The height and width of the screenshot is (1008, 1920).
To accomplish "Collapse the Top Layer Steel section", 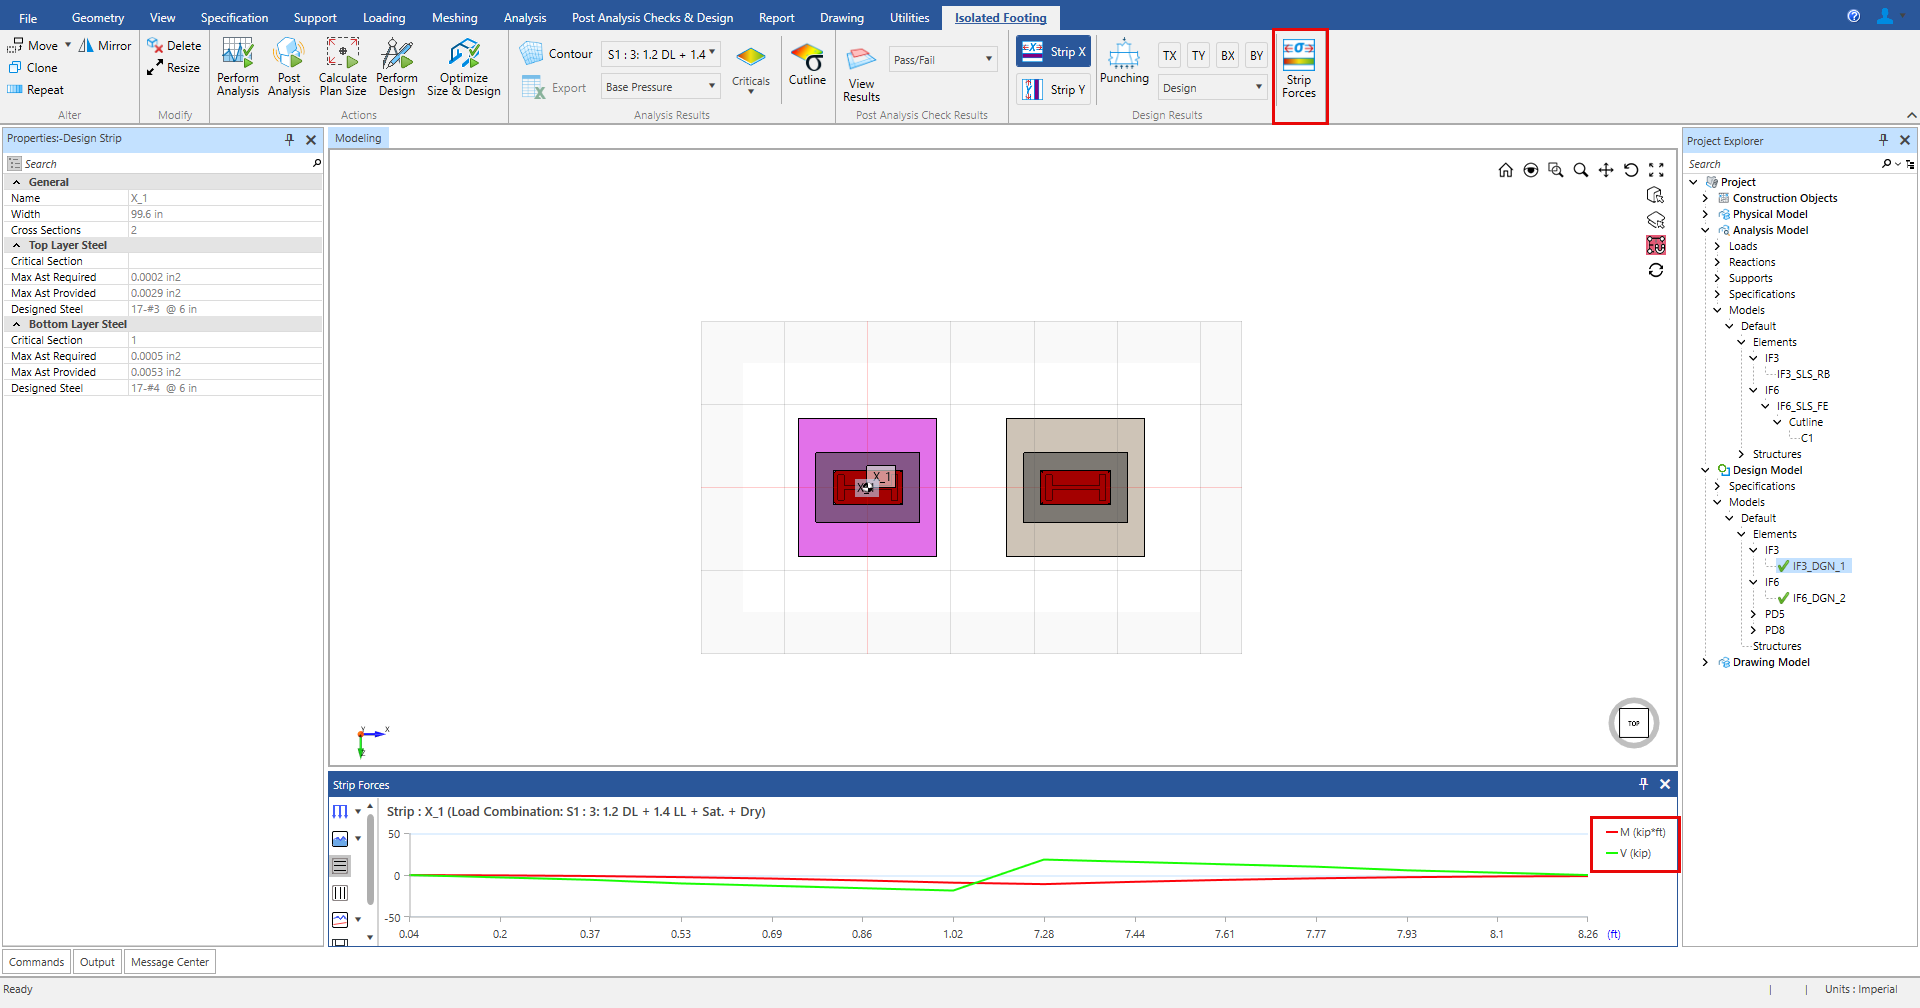I will [x=16, y=245].
